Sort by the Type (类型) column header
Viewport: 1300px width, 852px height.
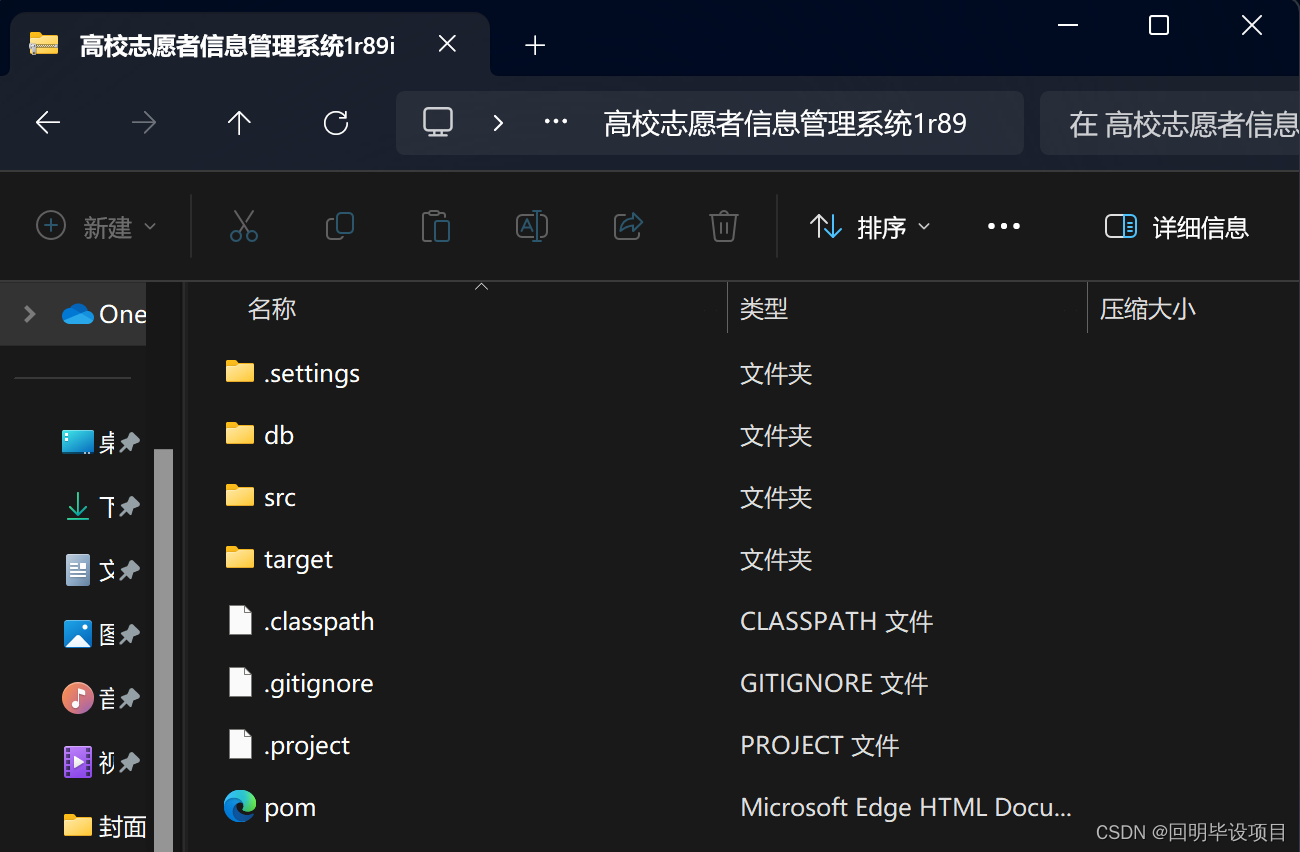pos(764,309)
